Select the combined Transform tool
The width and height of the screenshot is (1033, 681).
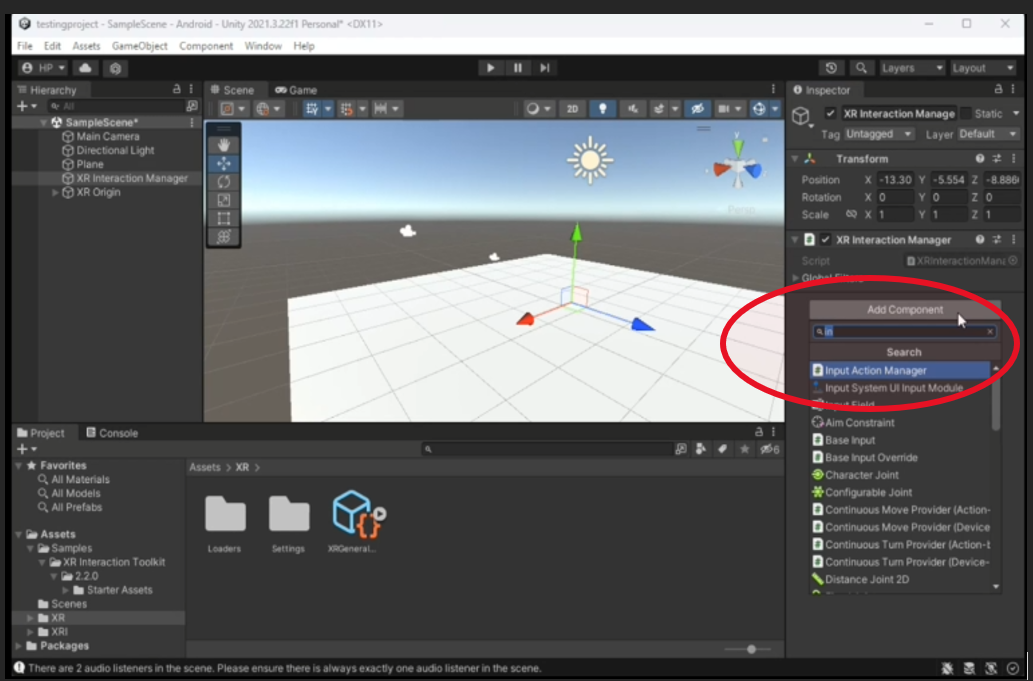pos(224,237)
